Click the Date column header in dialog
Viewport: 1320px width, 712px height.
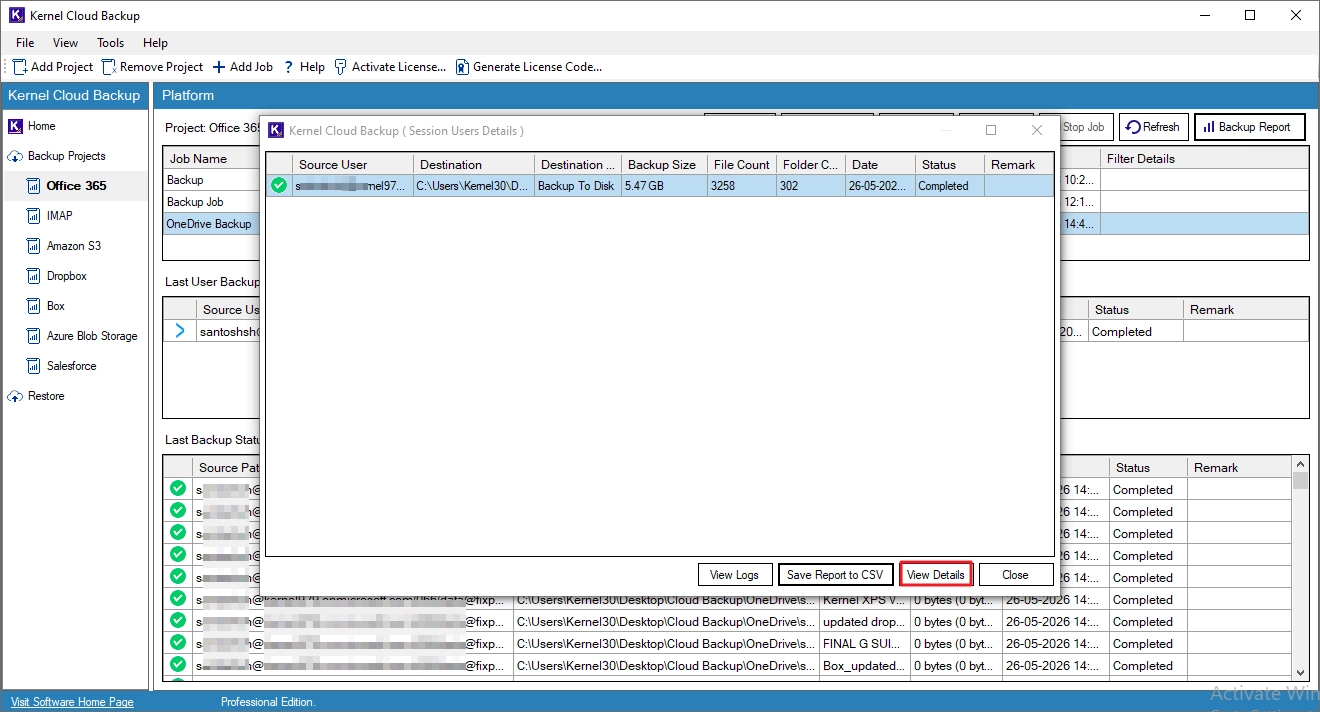(880, 165)
